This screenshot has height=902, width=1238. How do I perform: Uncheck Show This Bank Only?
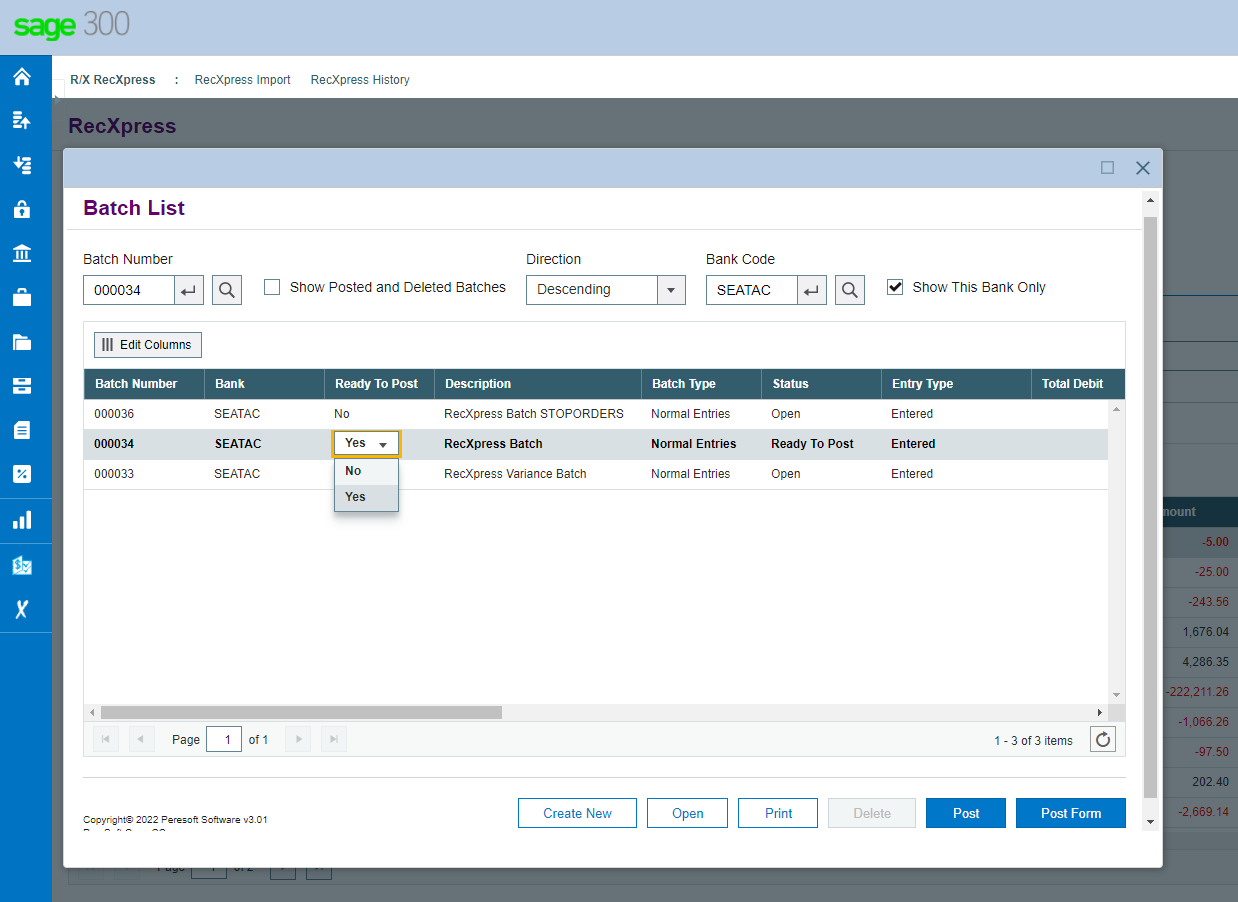(895, 287)
